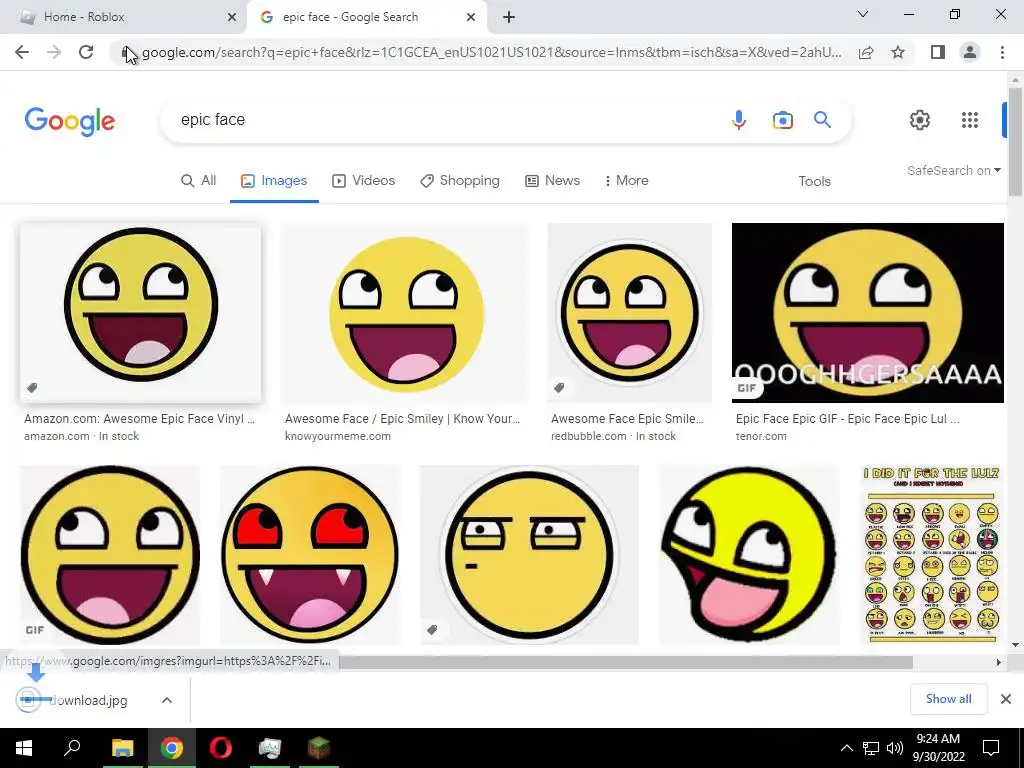Open the red-eyed fanged epic face image
The image size is (1024, 768).
tap(310, 555)
